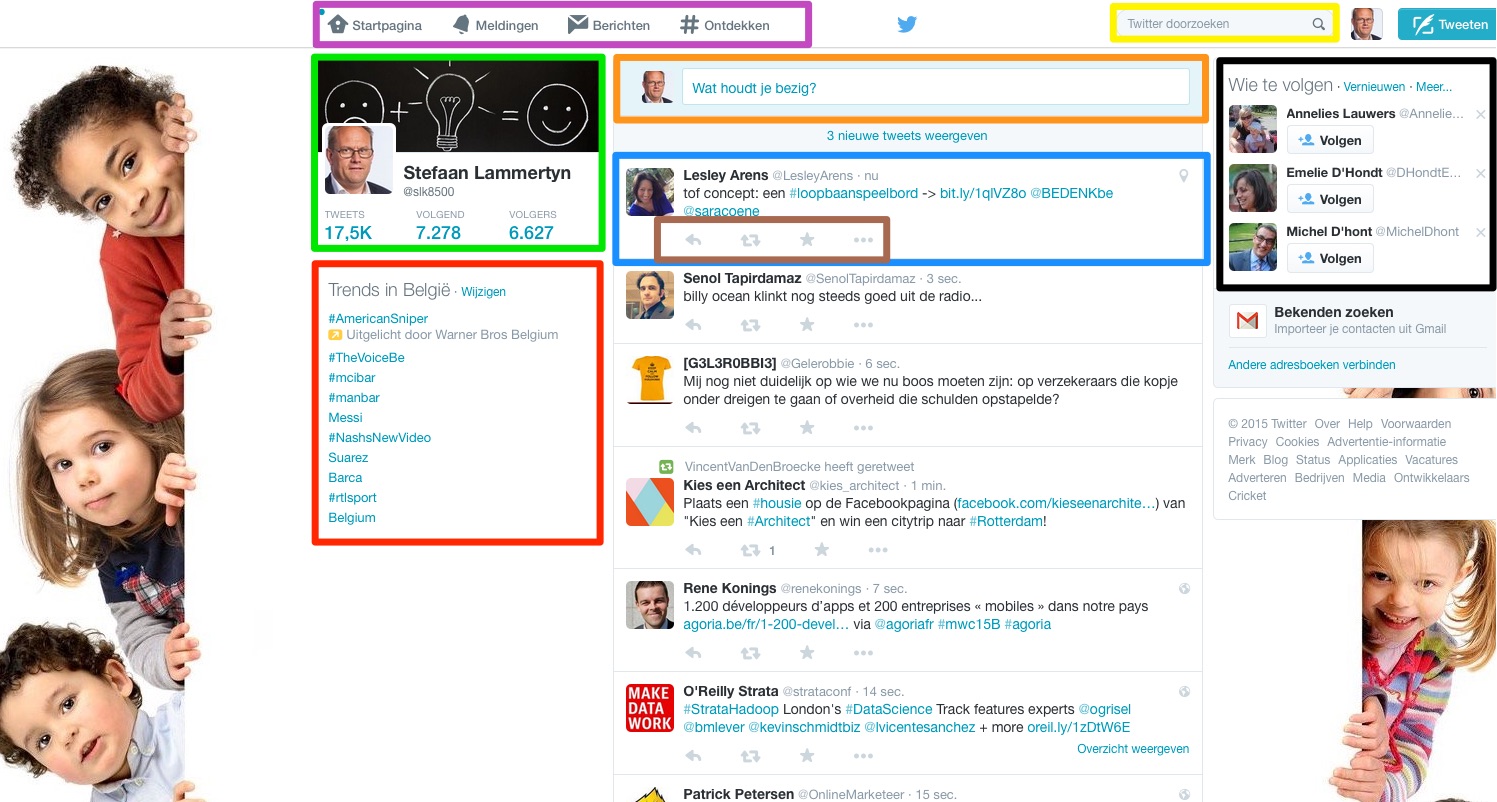
Task: Follow Michel D'hont via Volgen
Action: [x=1330, y=258]
